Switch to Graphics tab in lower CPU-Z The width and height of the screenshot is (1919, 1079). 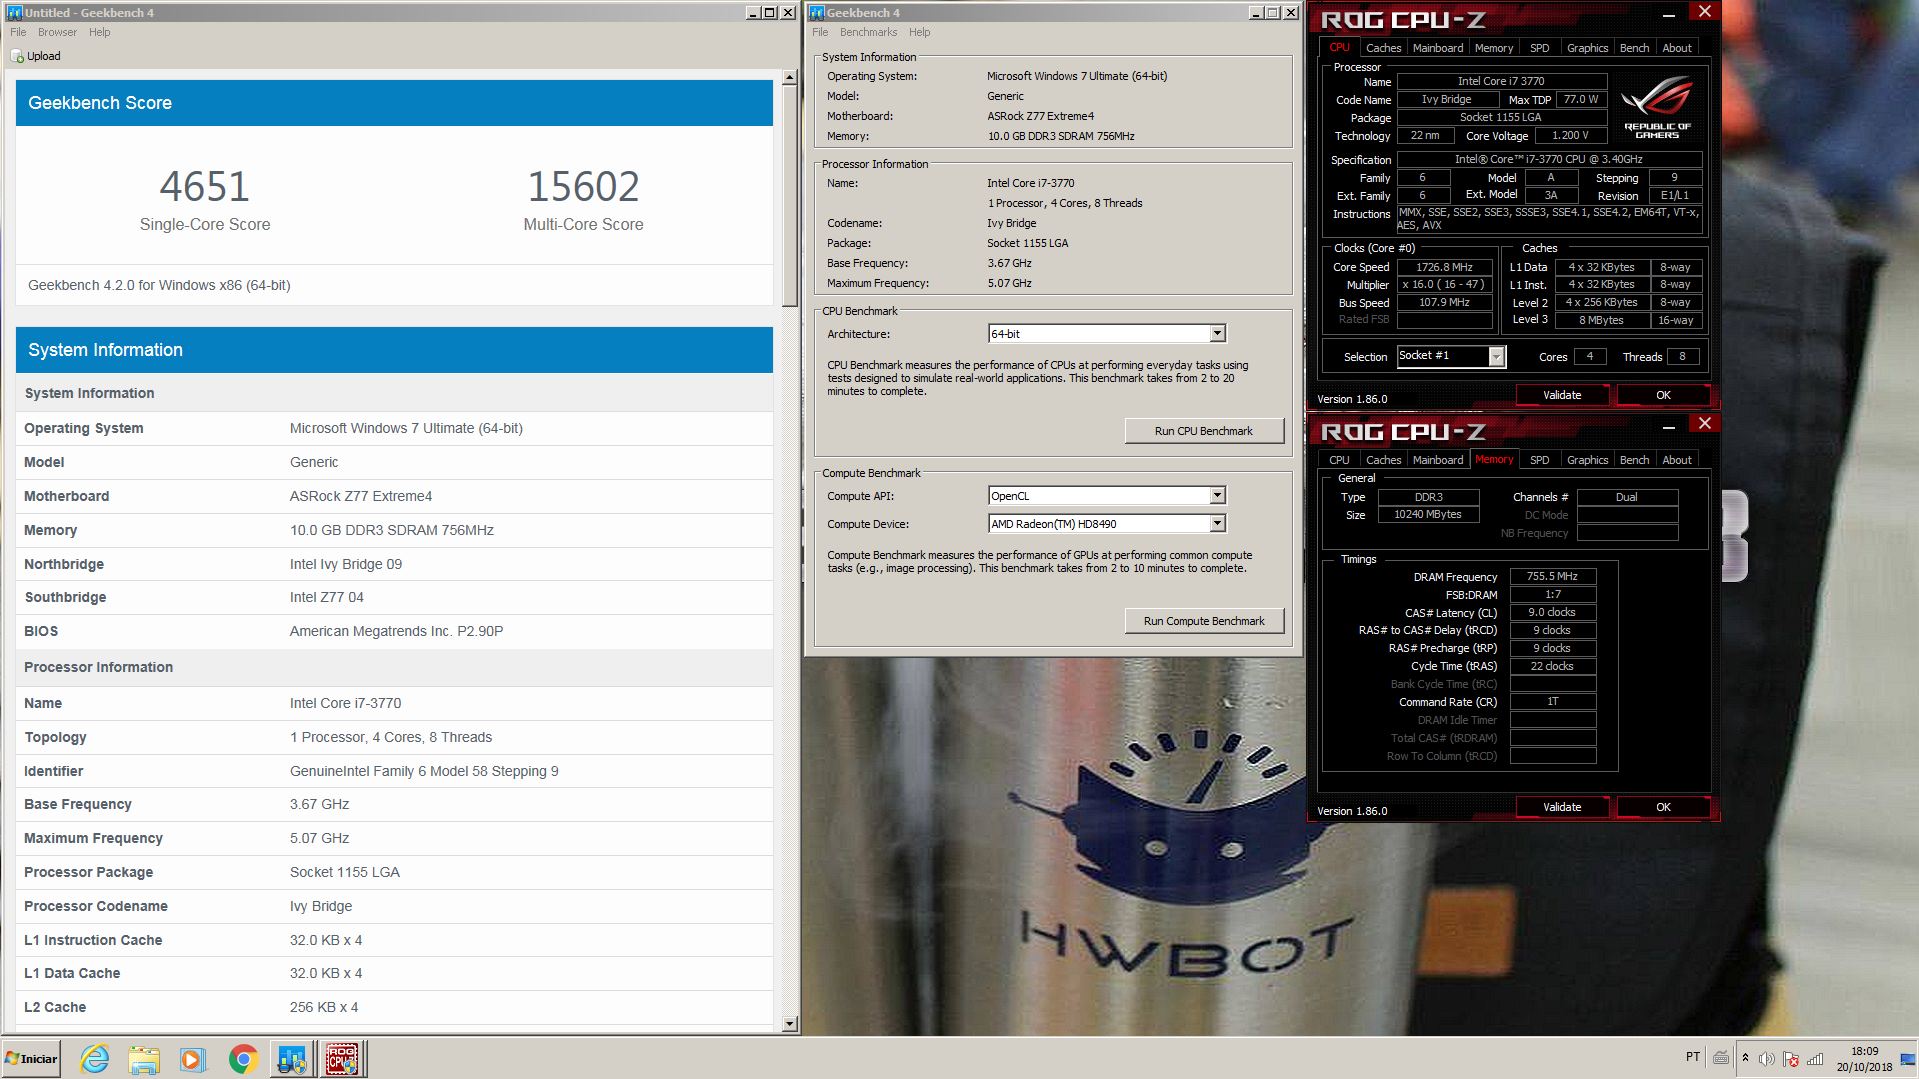1587,460
